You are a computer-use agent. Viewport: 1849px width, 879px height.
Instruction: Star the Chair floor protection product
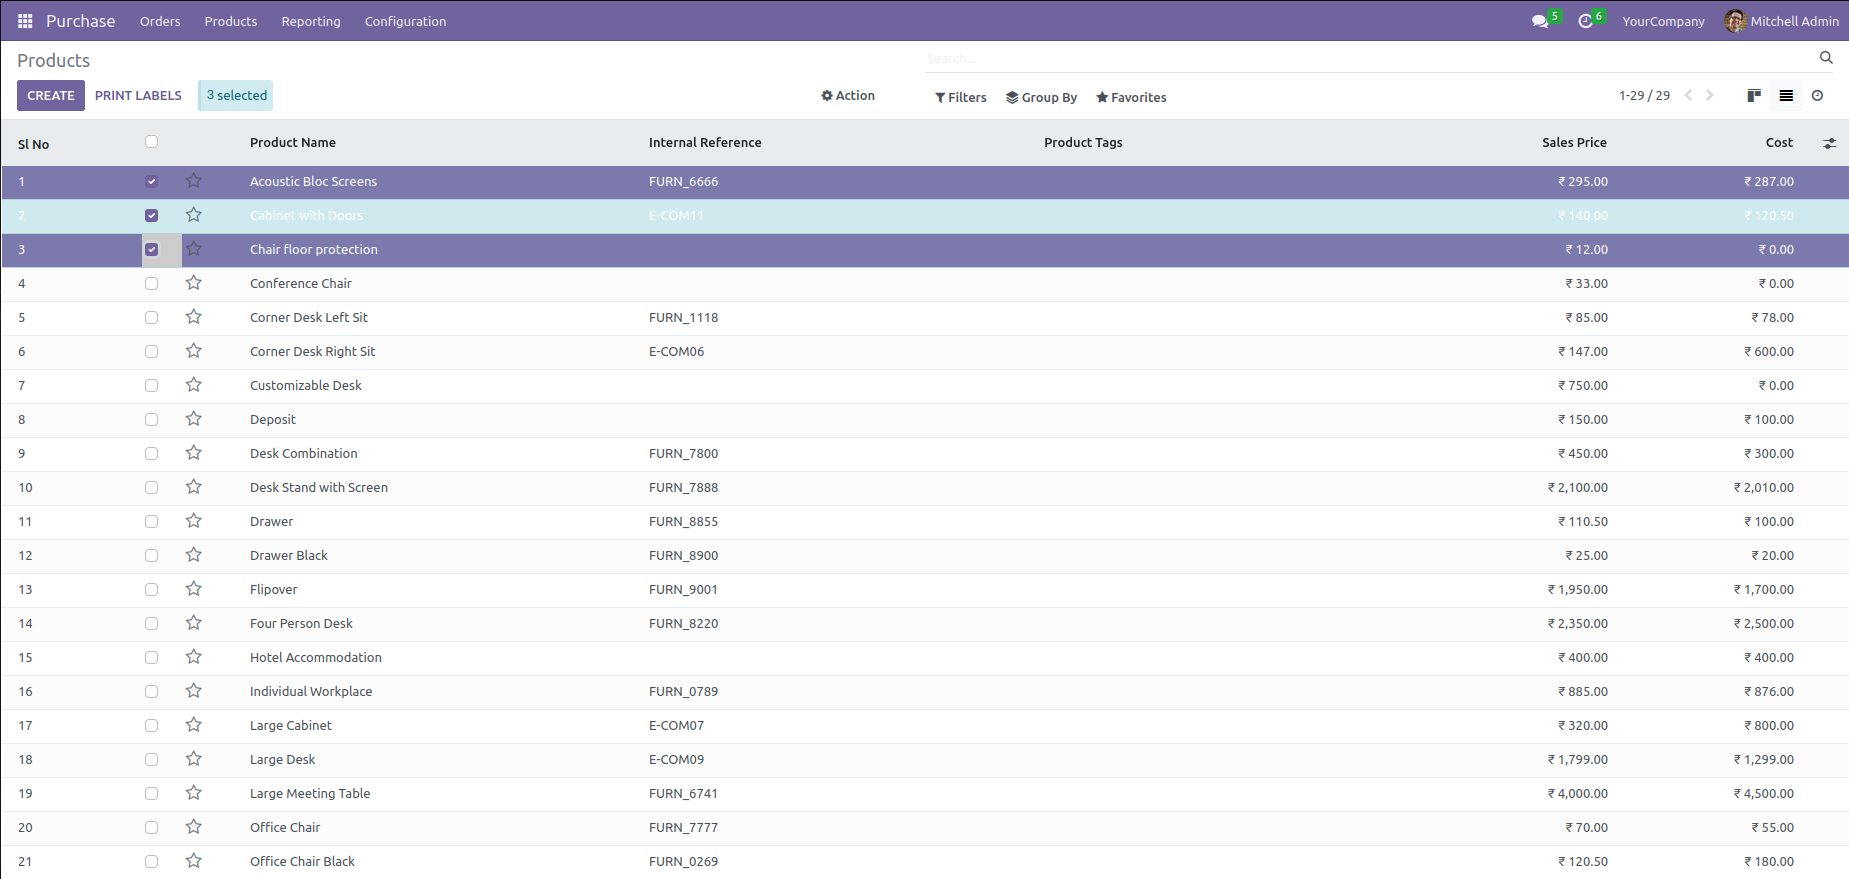click(194, 249)
